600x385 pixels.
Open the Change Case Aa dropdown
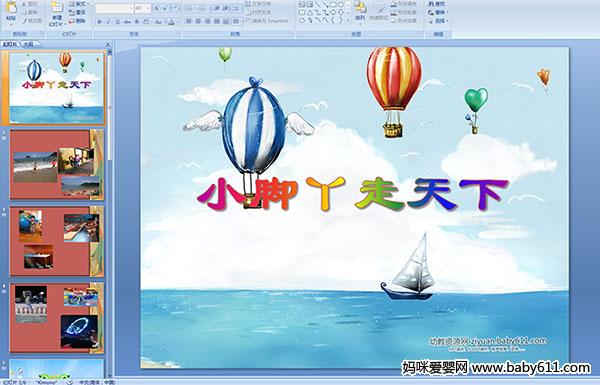click(x=158, y=22)
